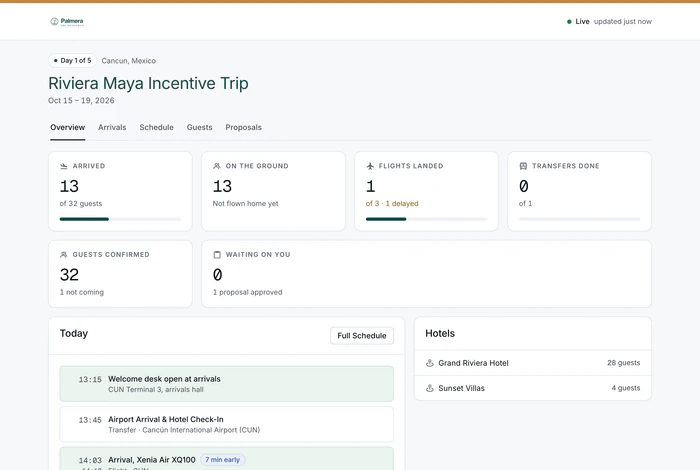Click the Flights Landed airplane icon

tap(370, 166)
